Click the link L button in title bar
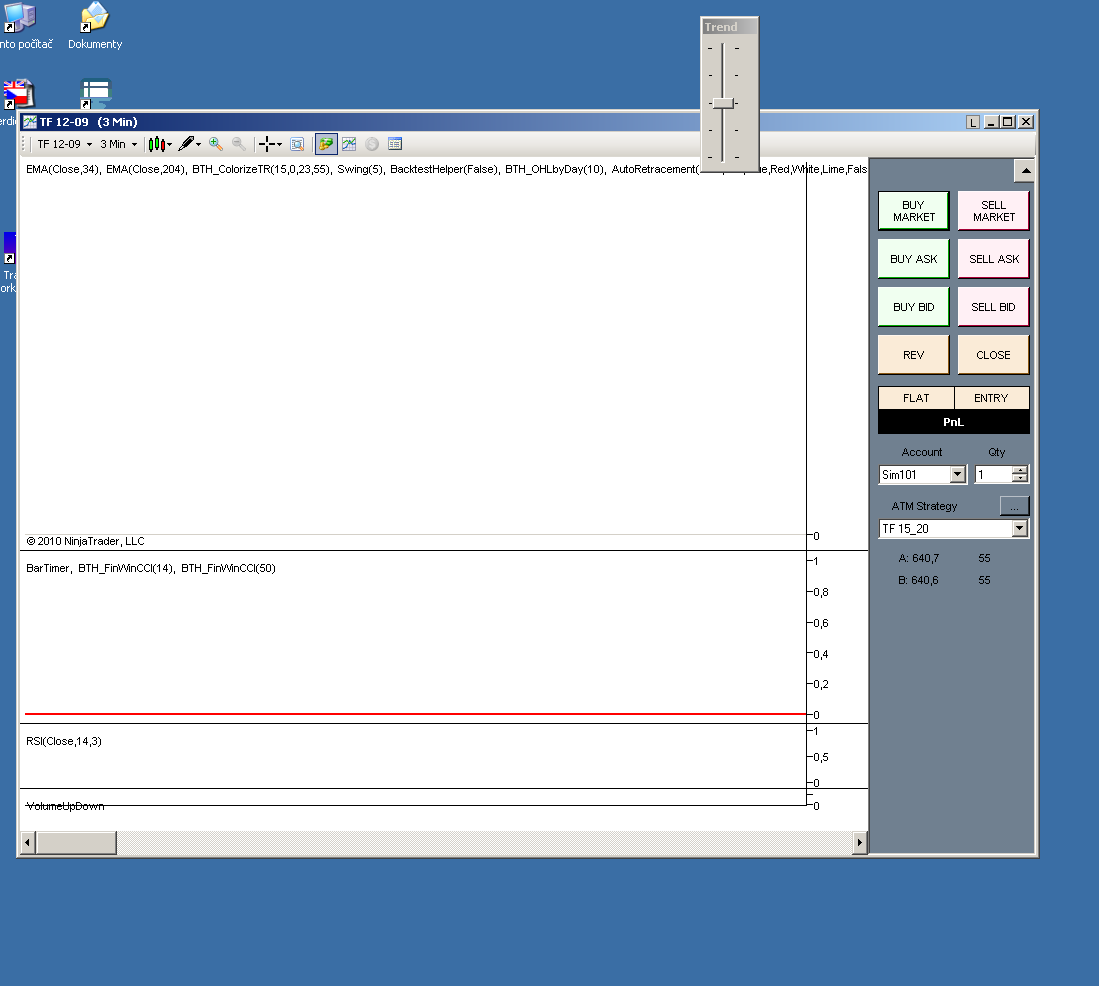 973,122
